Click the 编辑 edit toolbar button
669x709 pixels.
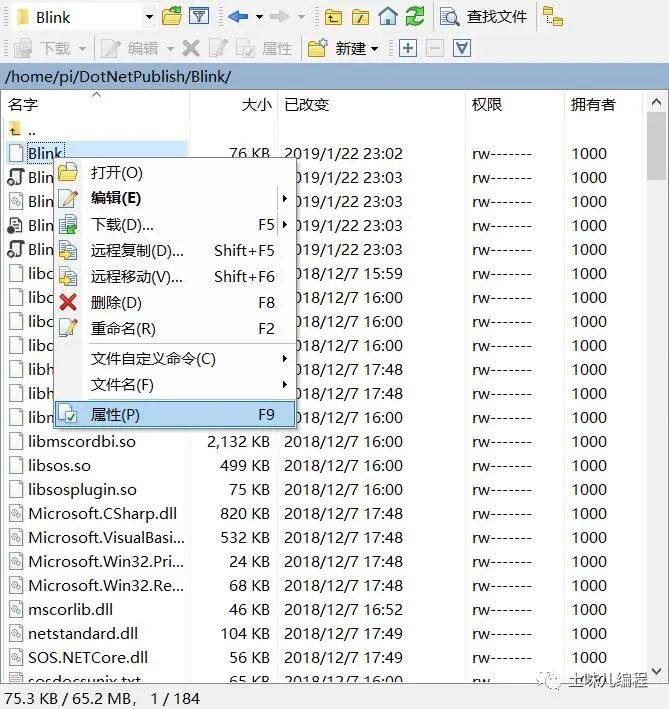pos(129,48)
